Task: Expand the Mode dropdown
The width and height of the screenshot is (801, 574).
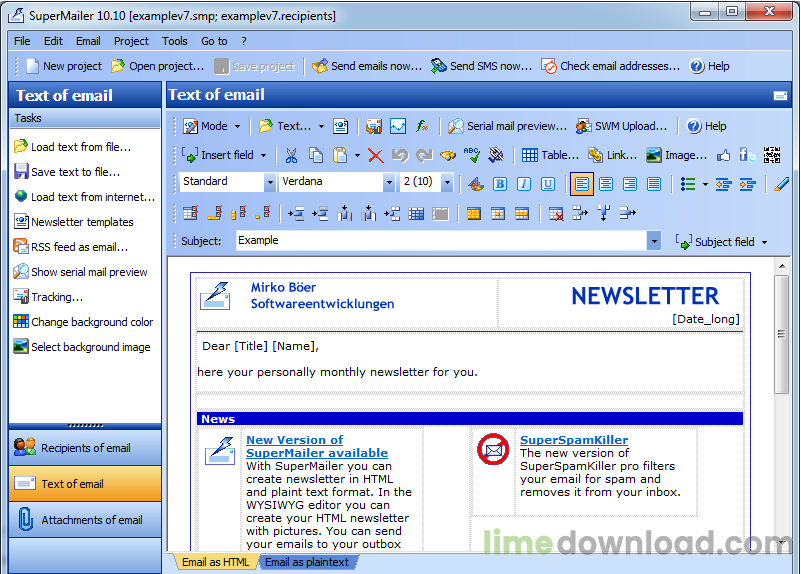Action: 238,126
